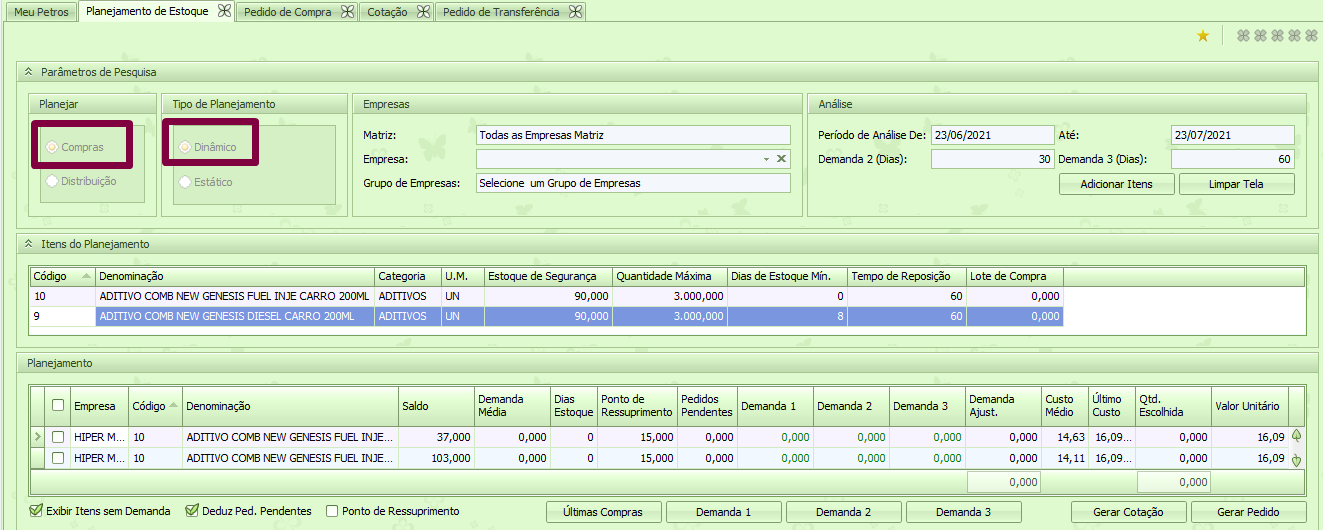Click the Código column sort arrow in Planejamento
The width and height of the screenshot is (1323, 530).
[173, 406]
